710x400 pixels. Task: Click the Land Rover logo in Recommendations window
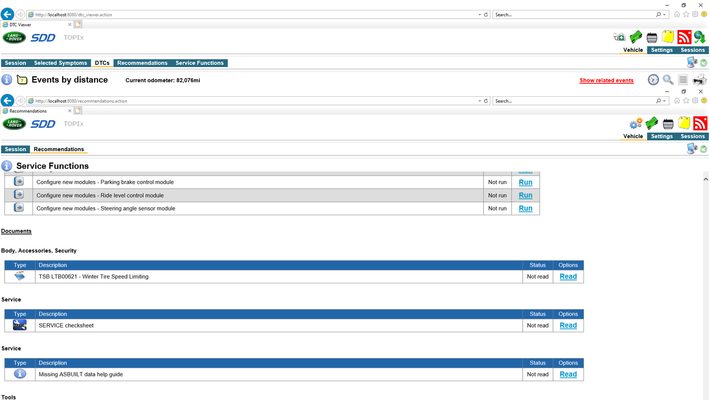tap(14, 124)
